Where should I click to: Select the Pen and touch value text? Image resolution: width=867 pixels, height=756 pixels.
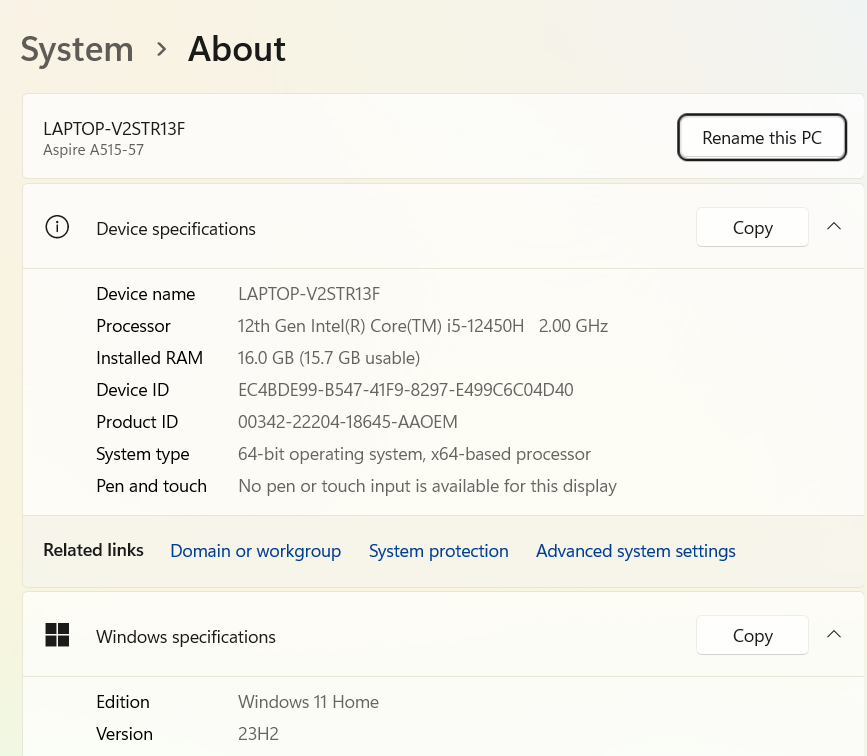pyautogui.click(x=427, y=486)
